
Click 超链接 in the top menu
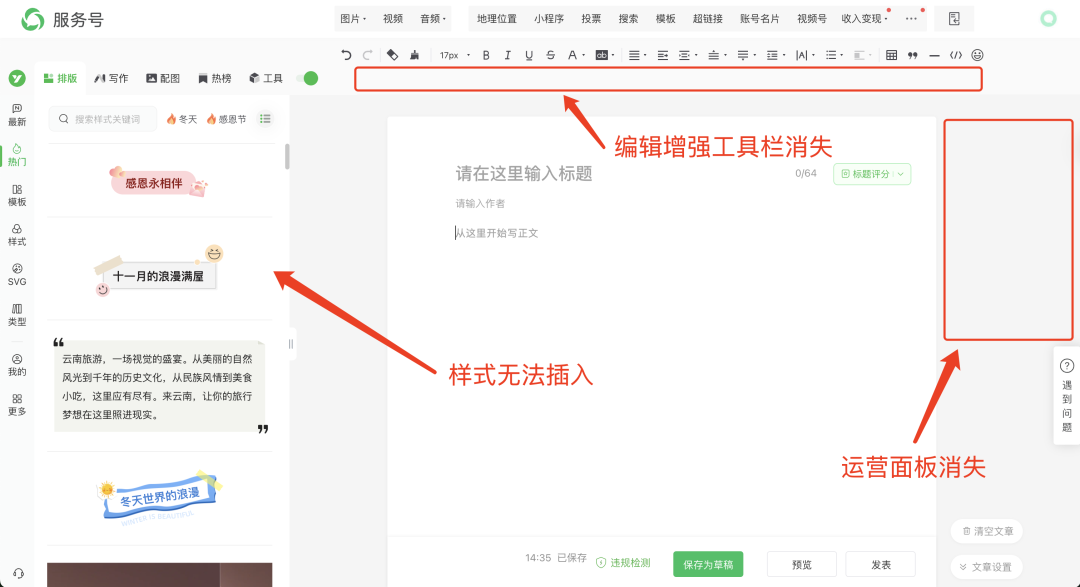pos(707,19)
